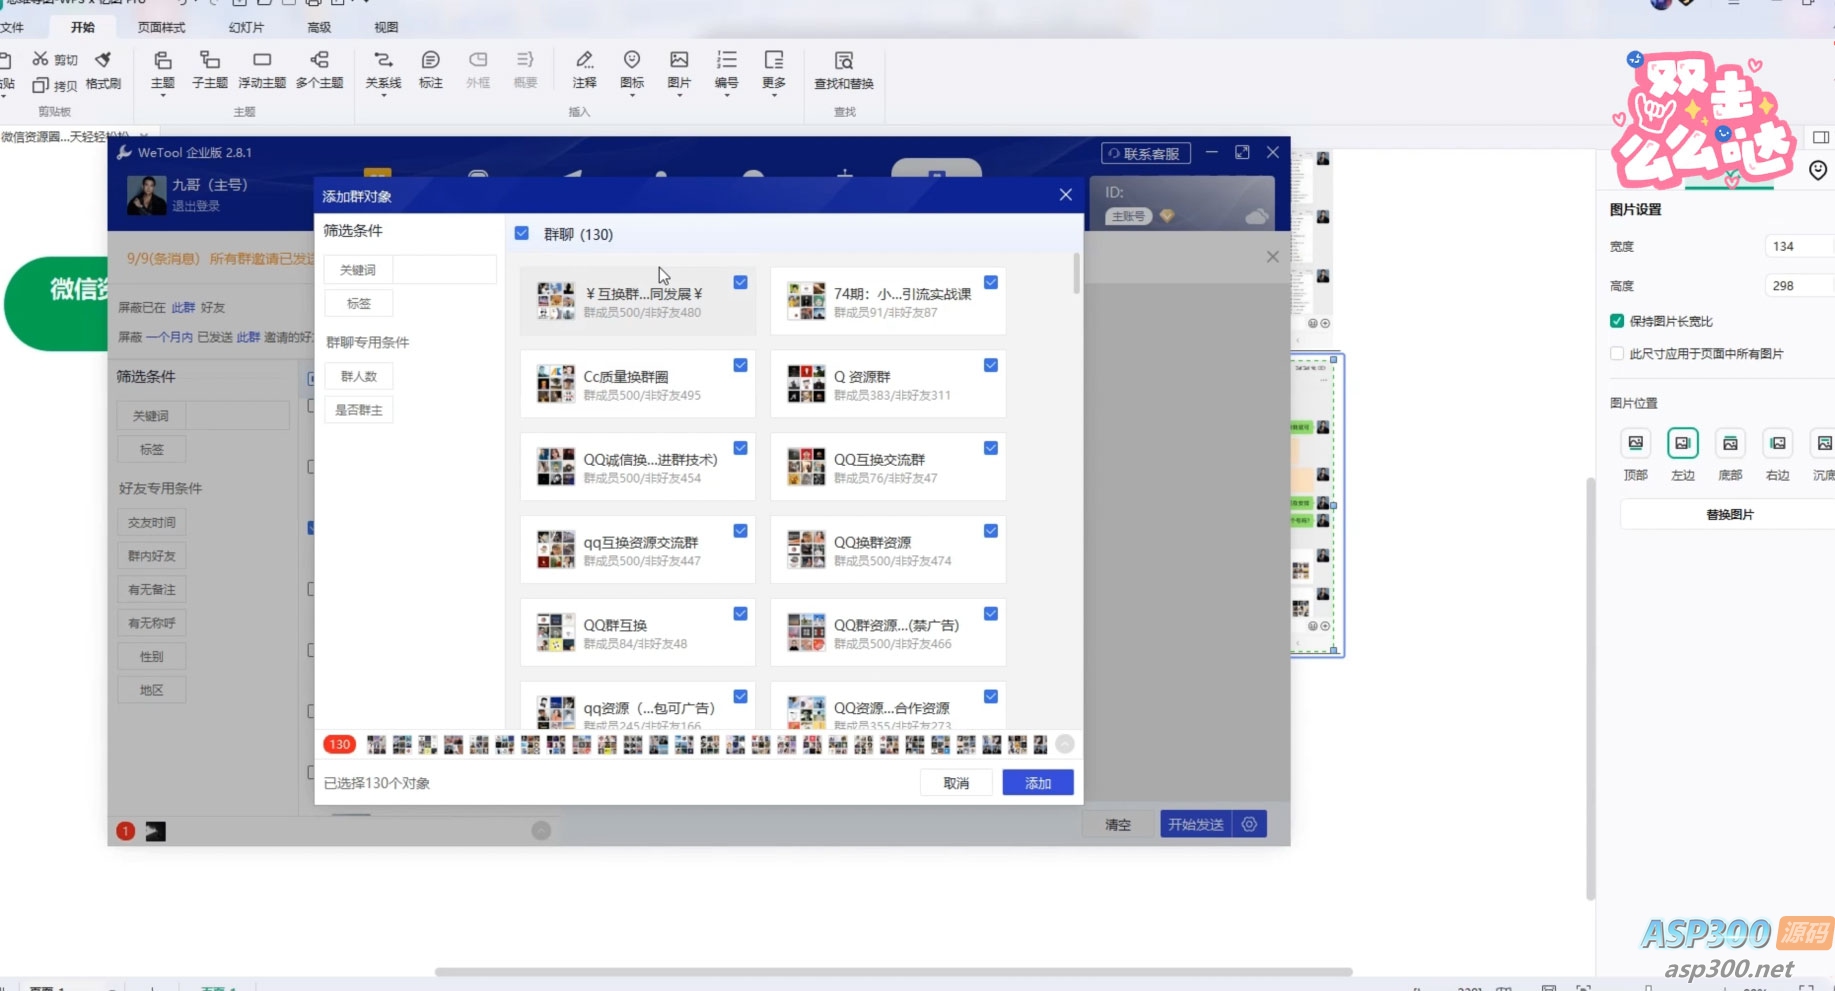Screen dimensions: 1835x991
Task: Uncheck the Cc质量换群圈 group
Action: [x=740, y=365]
